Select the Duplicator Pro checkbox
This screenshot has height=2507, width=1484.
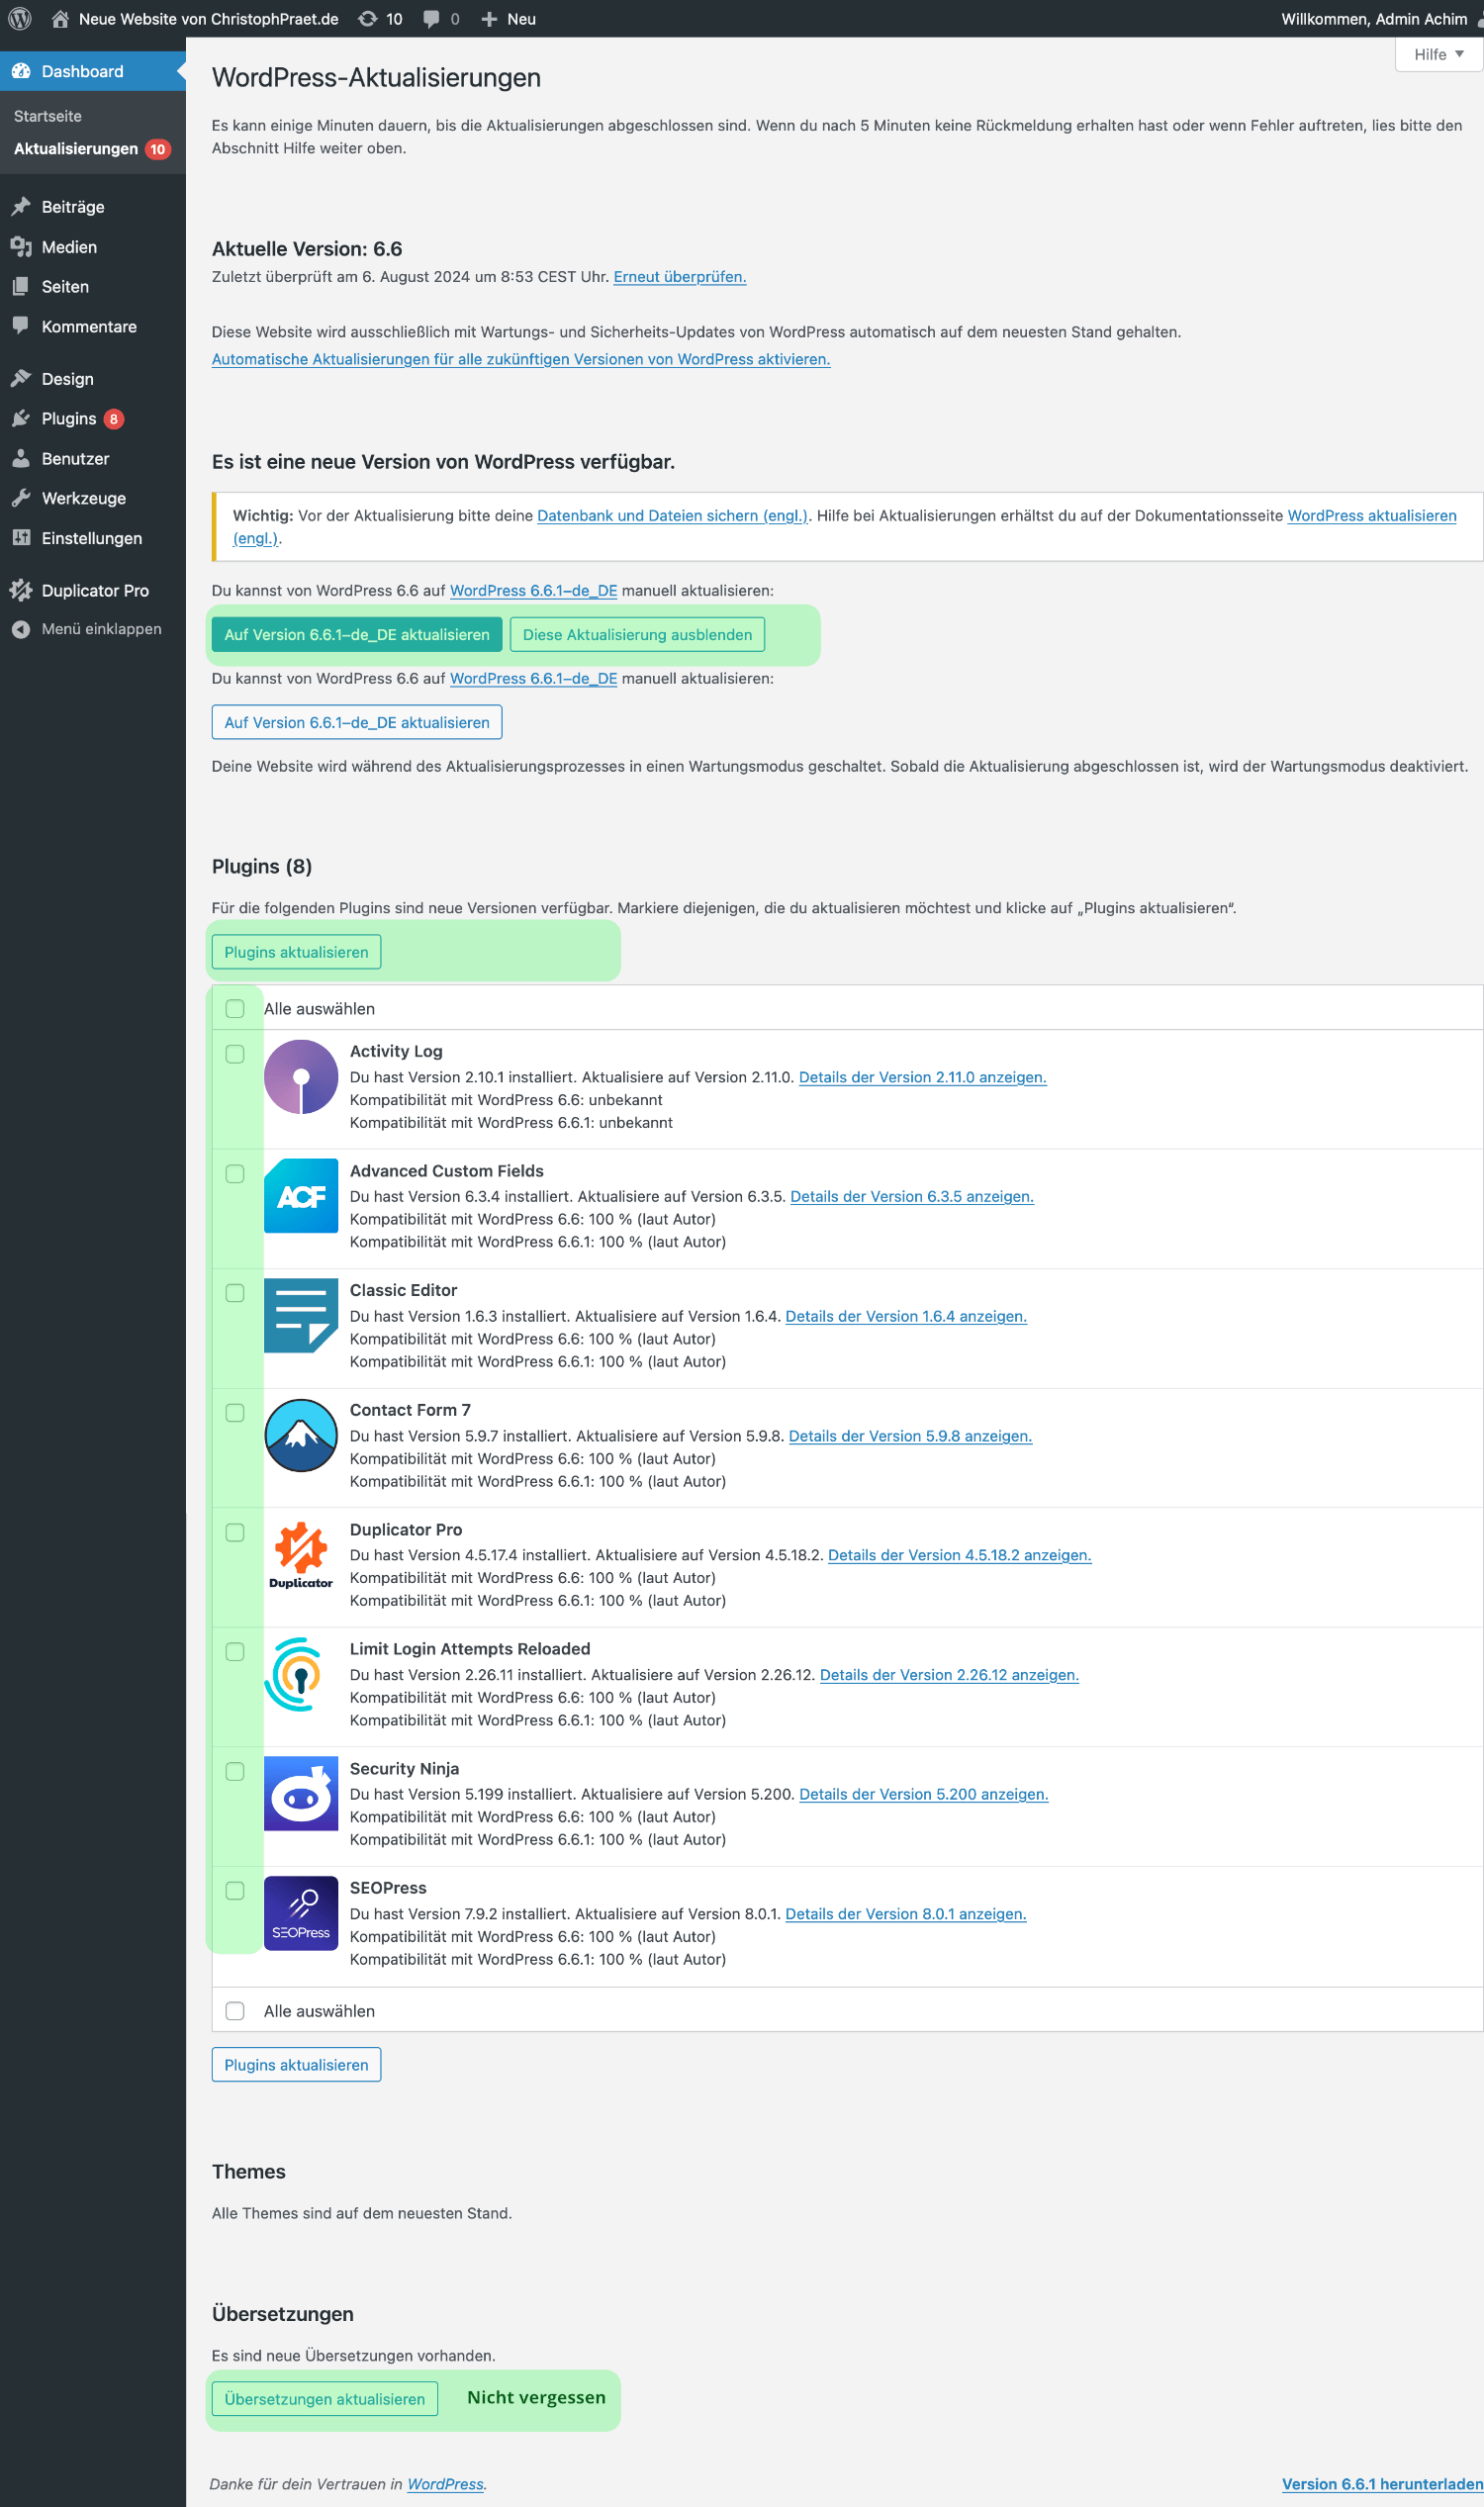(x=235, y=1532)
